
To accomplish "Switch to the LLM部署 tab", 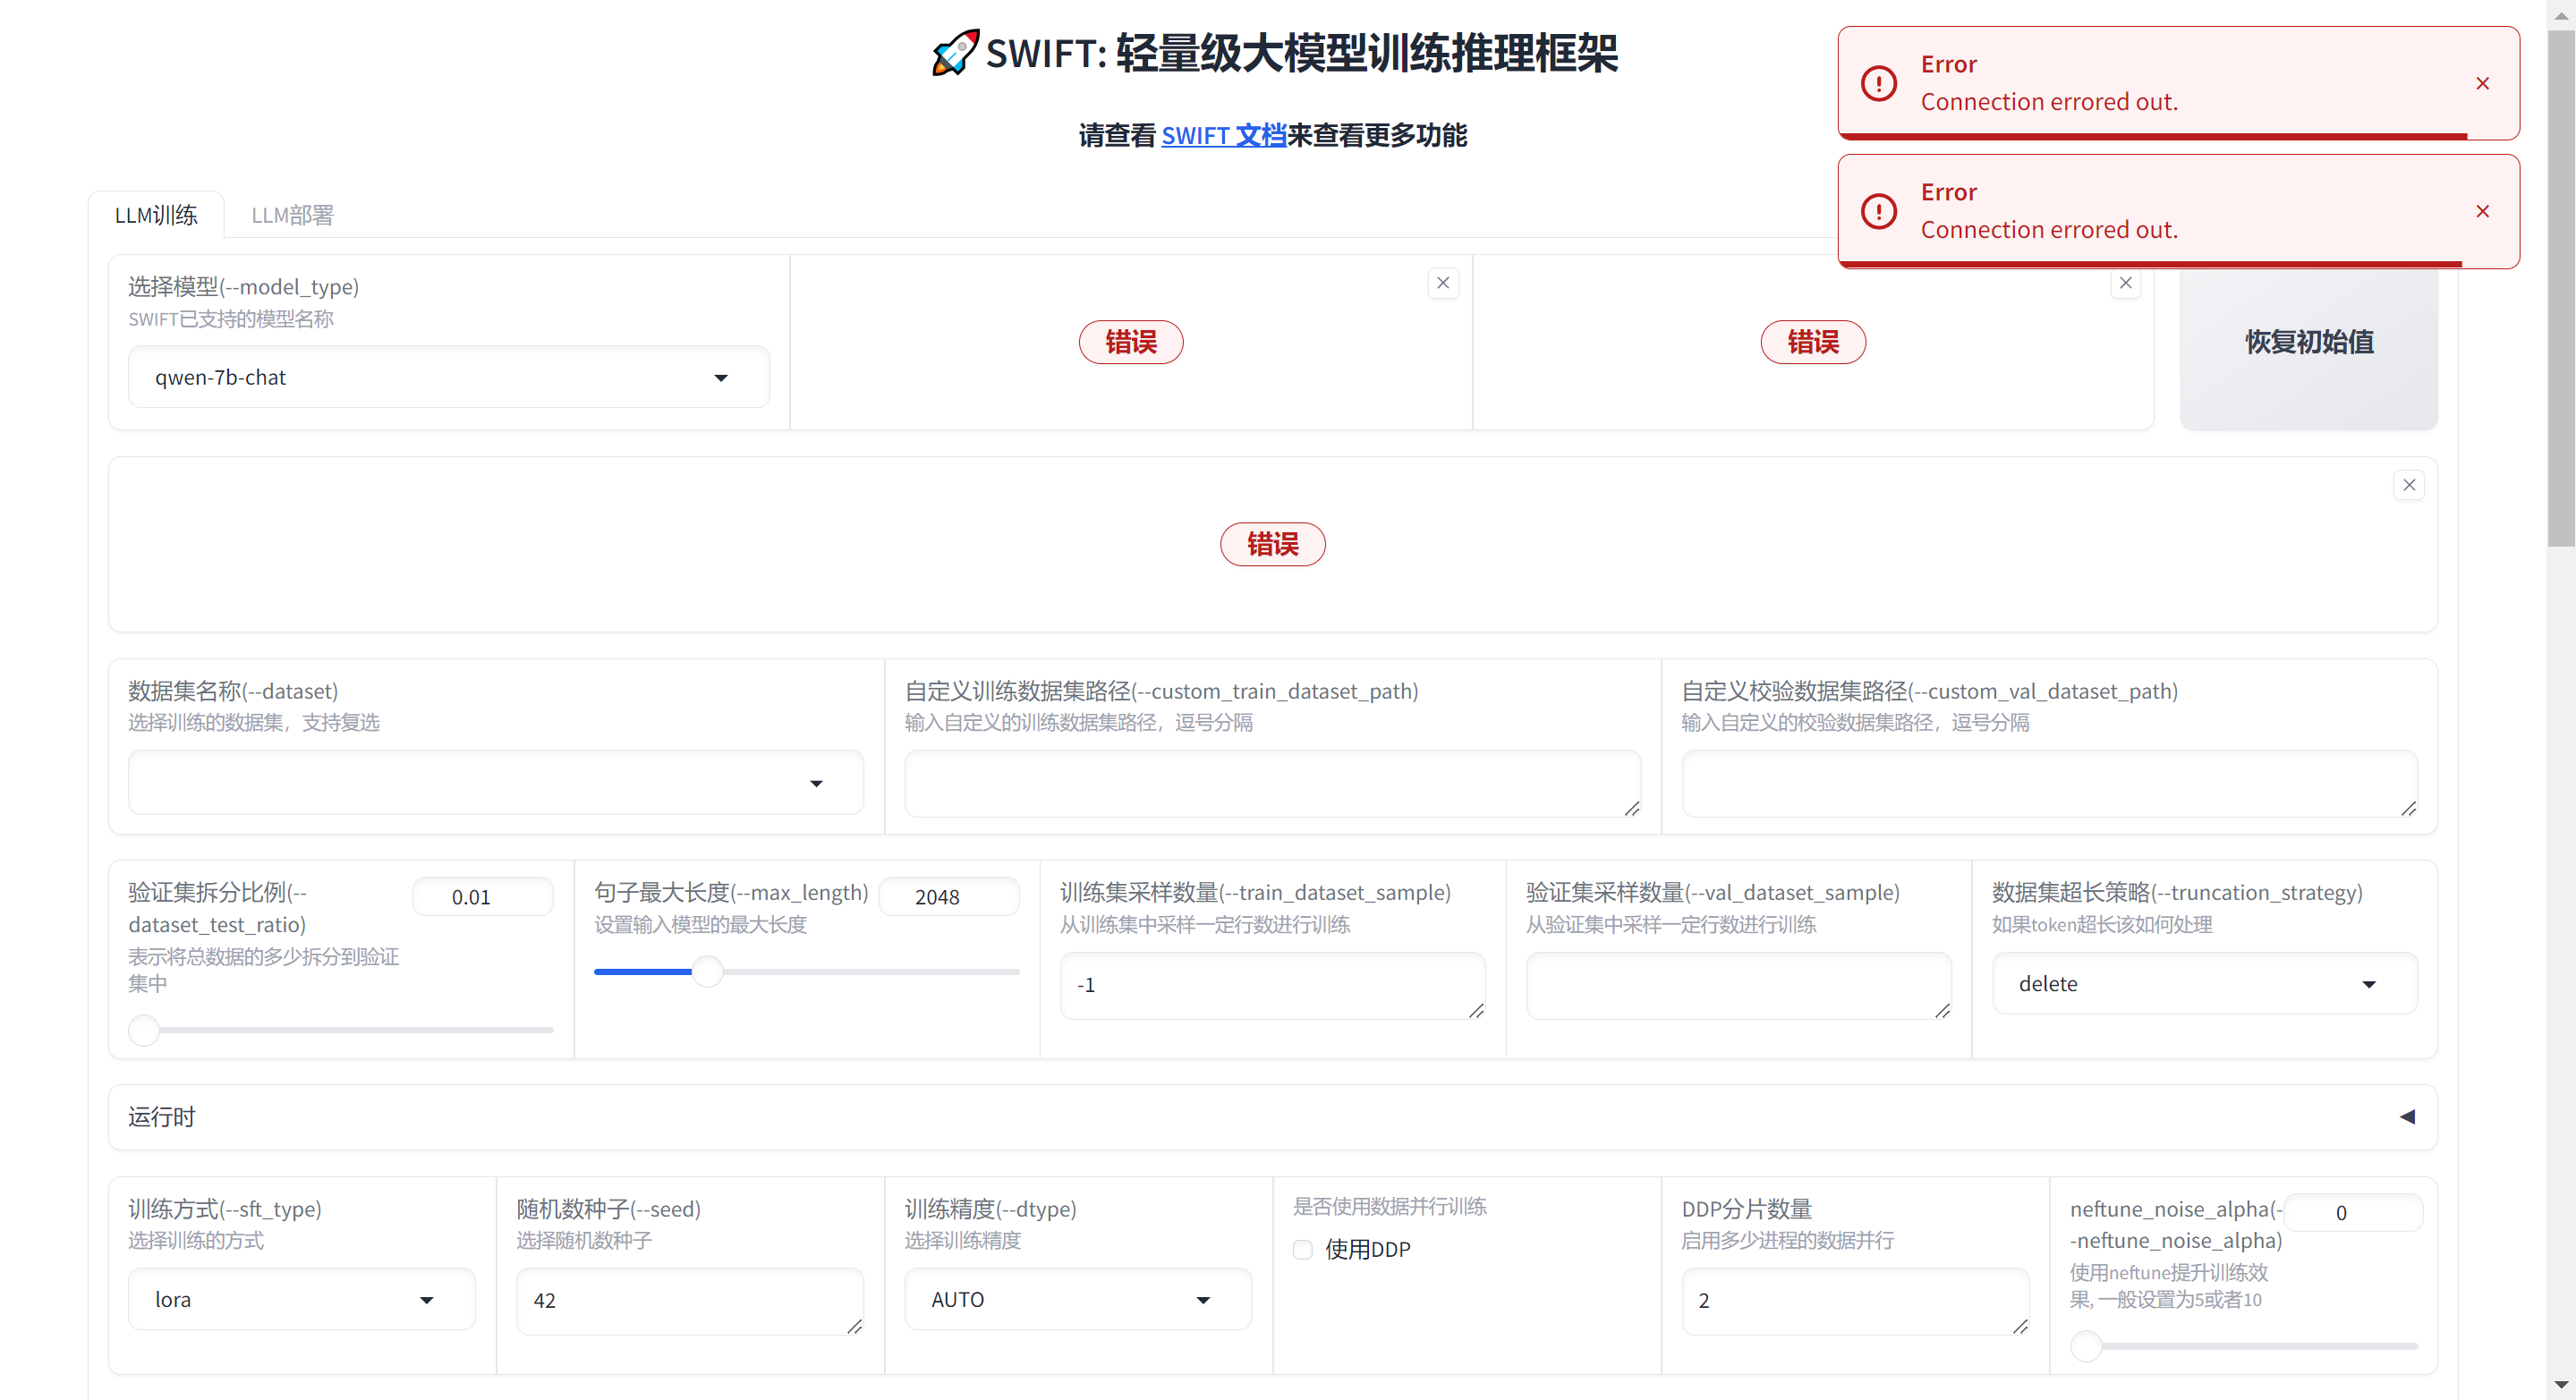I will coord(292,215).
